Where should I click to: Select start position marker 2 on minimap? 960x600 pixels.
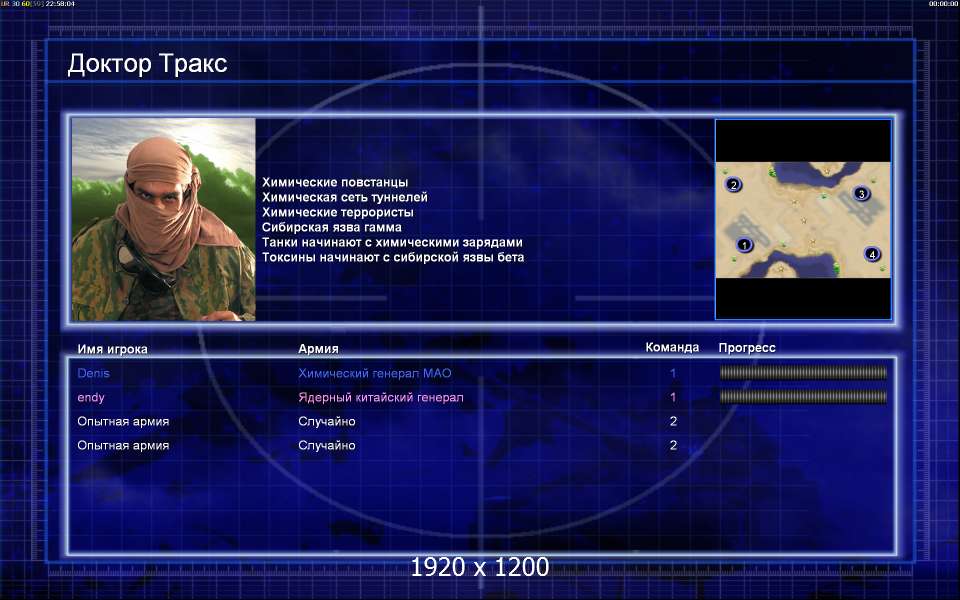pos(733,185)
